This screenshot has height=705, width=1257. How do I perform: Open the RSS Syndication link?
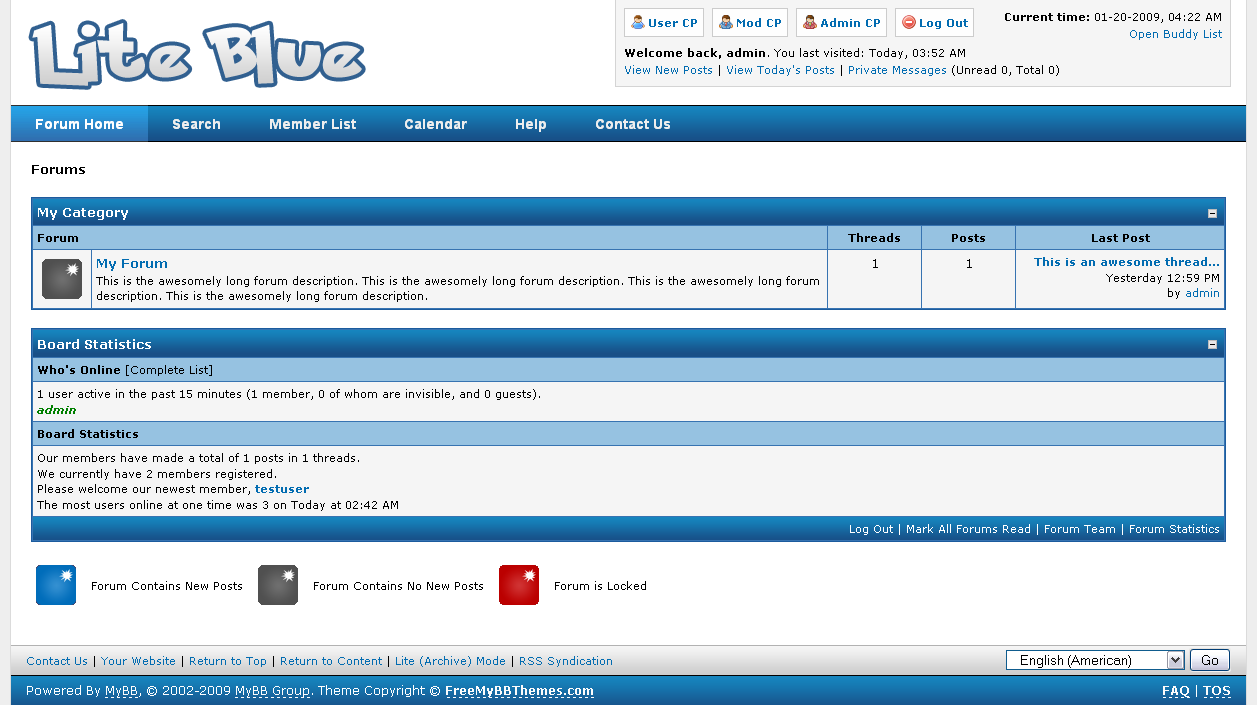point(566,661)
